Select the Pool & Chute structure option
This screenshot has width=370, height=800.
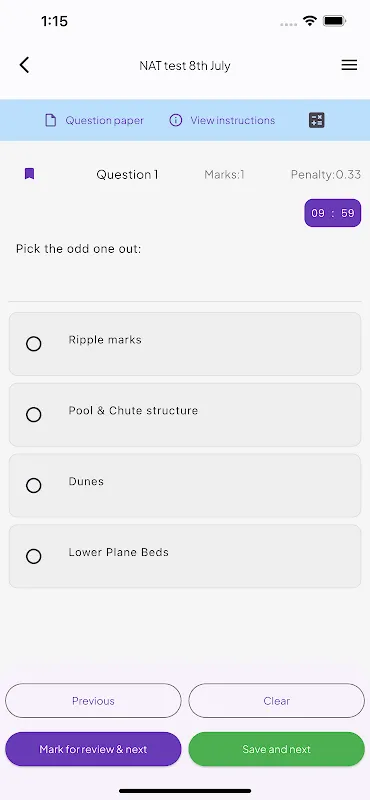point(185,415)
